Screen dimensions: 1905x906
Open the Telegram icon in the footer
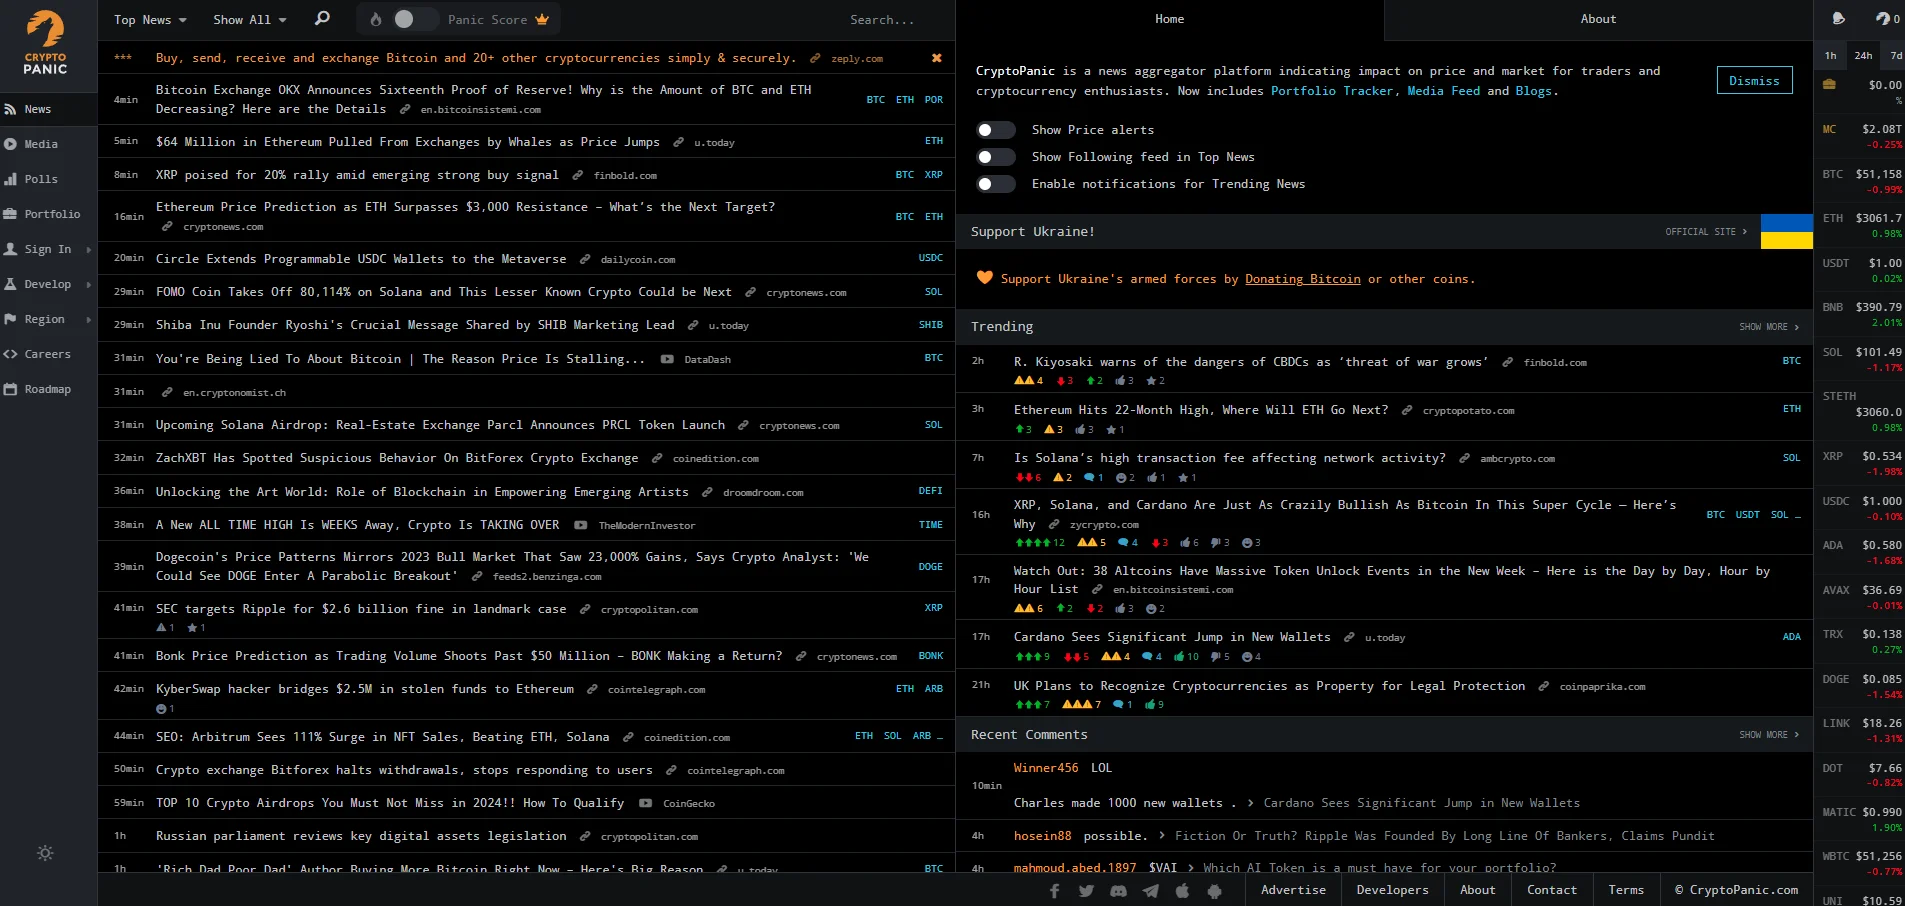[1151, 890]
